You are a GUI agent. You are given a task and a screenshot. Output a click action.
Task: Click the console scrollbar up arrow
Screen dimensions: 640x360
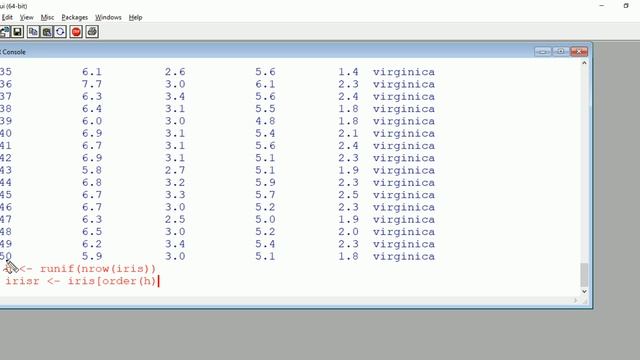pos(584,63)
